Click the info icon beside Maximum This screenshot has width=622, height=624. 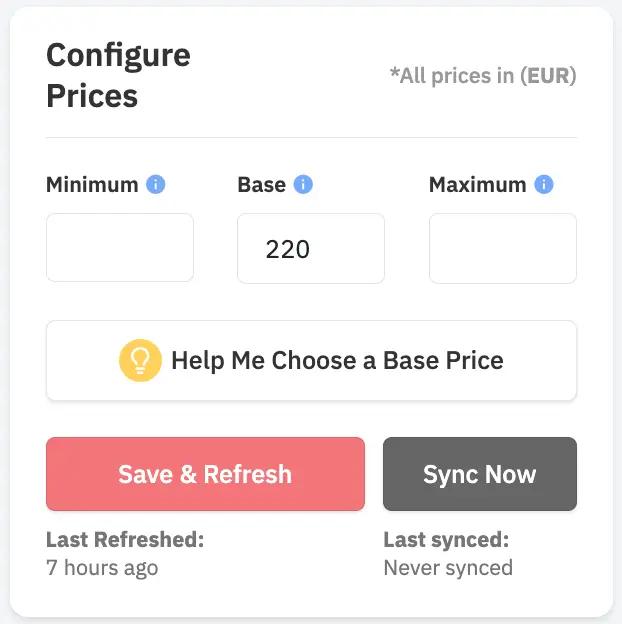pos(544,185)
